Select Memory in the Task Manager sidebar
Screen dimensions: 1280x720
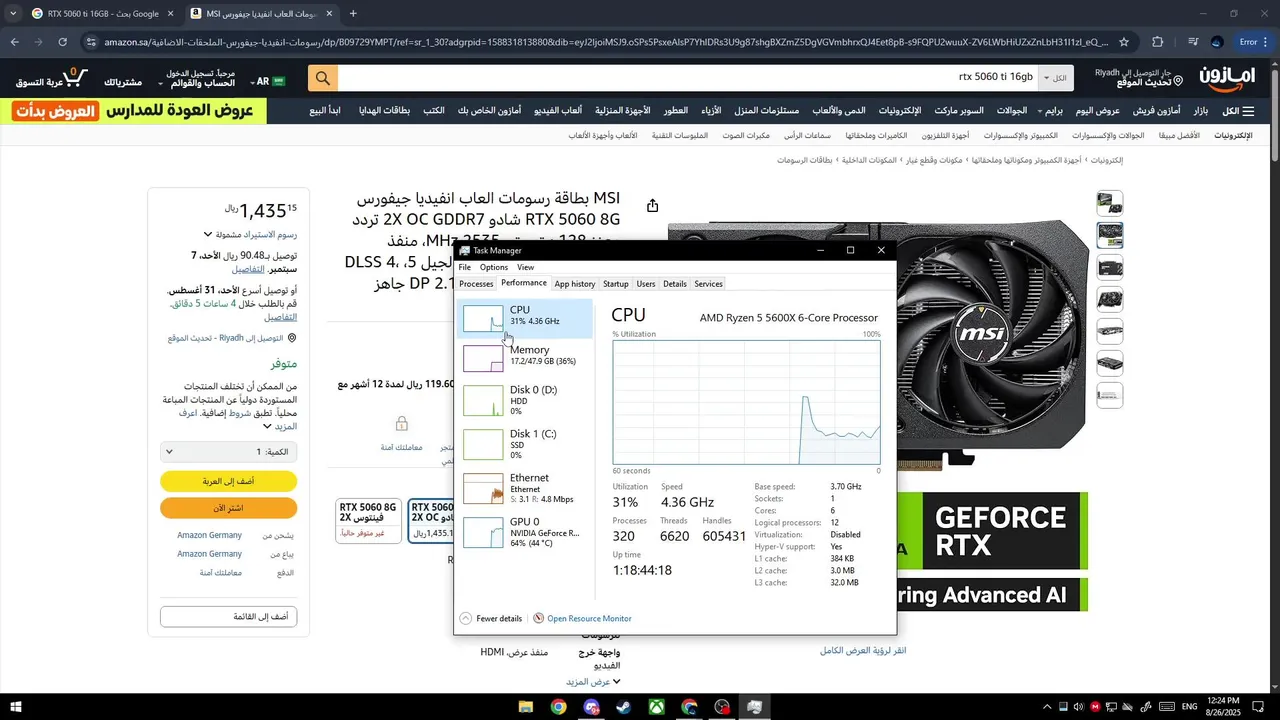point(525,356)
